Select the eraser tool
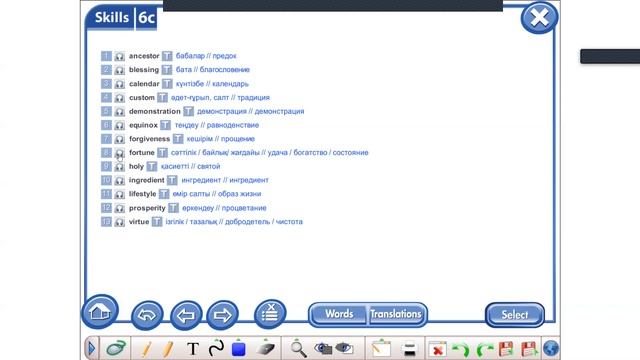The width and height of the screenshot is (640, 360). pos(265,348)
